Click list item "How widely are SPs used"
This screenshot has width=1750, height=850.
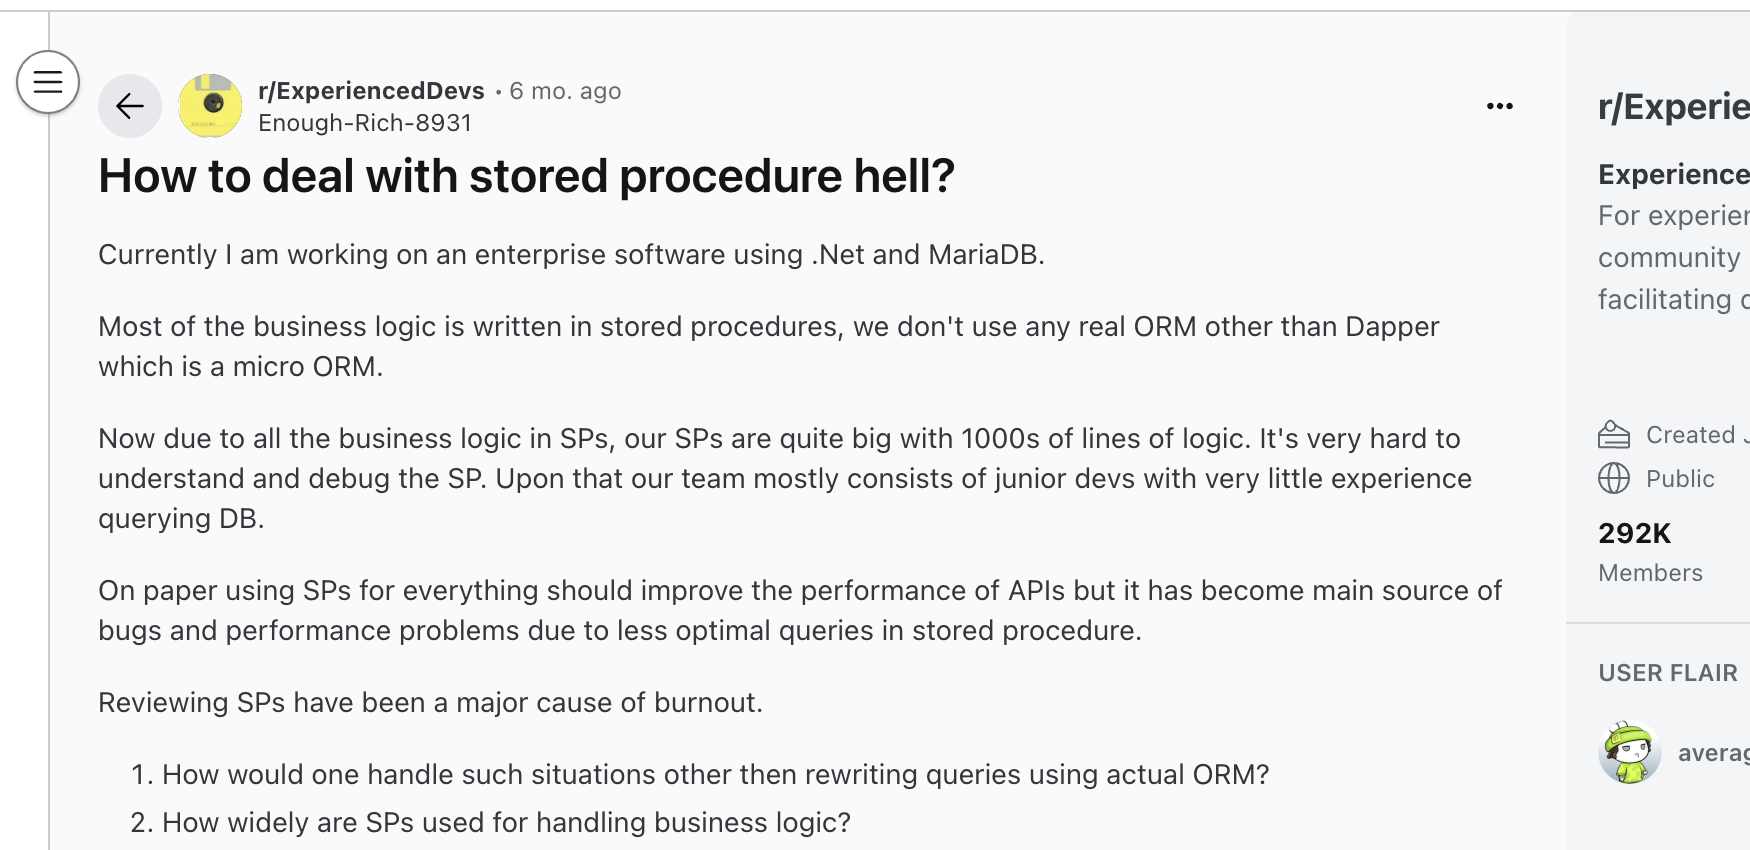506,822
